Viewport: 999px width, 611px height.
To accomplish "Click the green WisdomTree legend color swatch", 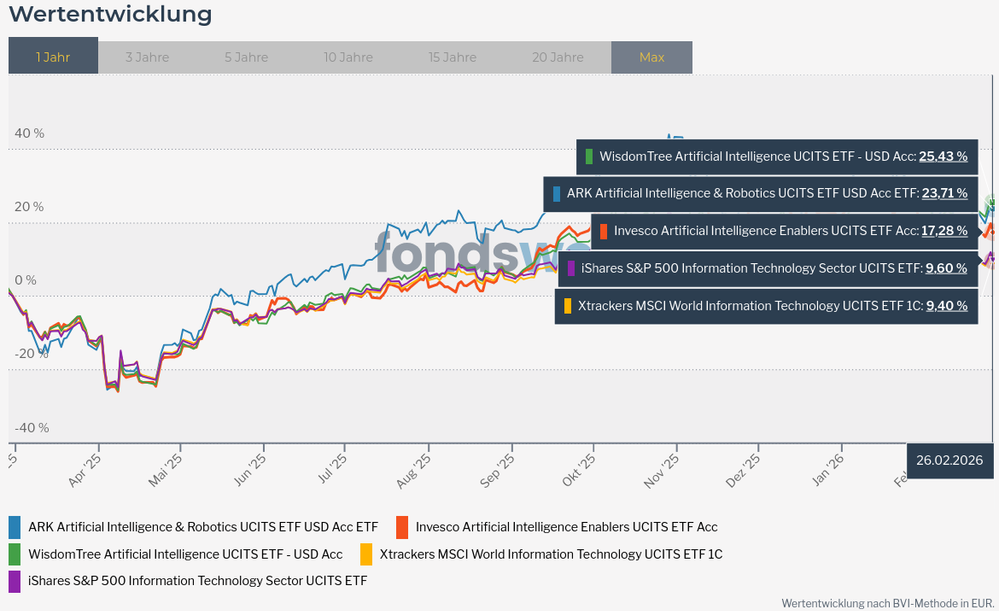I will [x=15, y=554].
